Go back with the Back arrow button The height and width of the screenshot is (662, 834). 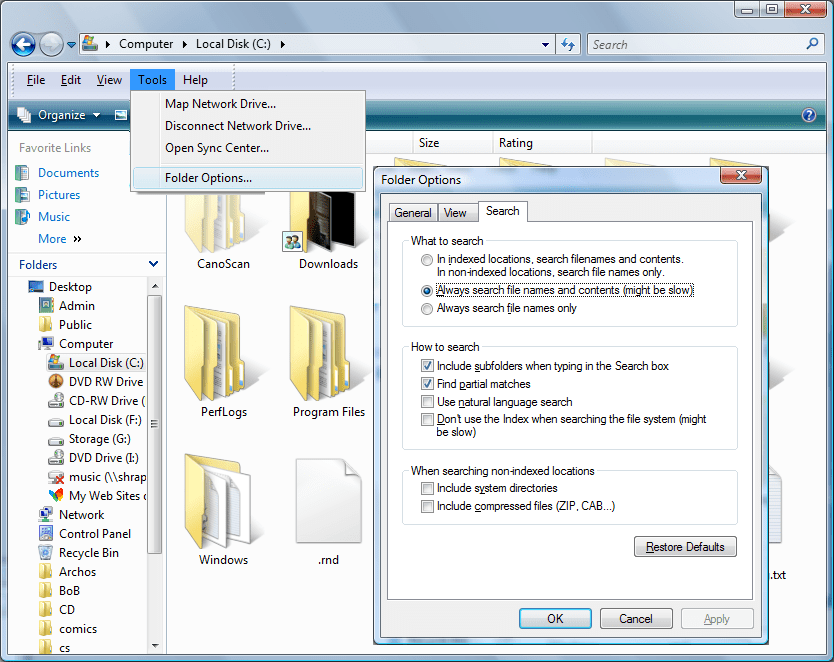pos(23,44)
